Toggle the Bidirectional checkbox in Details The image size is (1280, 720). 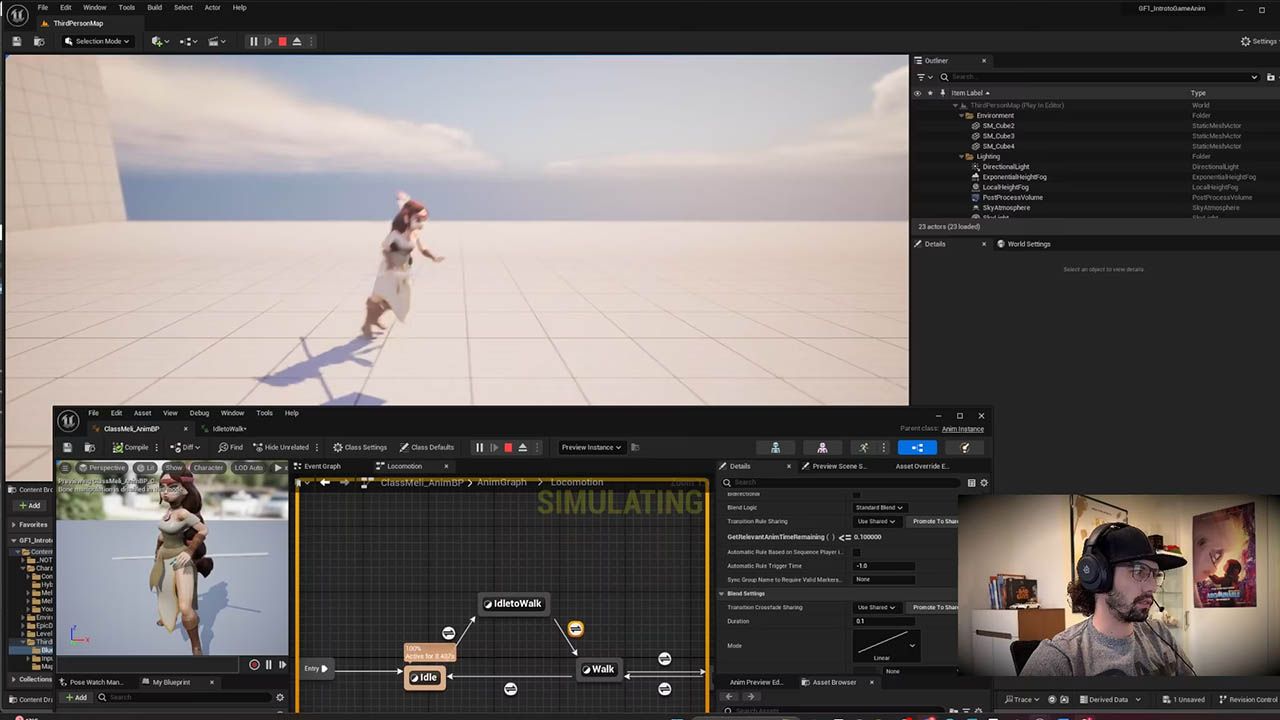point(856,494)
